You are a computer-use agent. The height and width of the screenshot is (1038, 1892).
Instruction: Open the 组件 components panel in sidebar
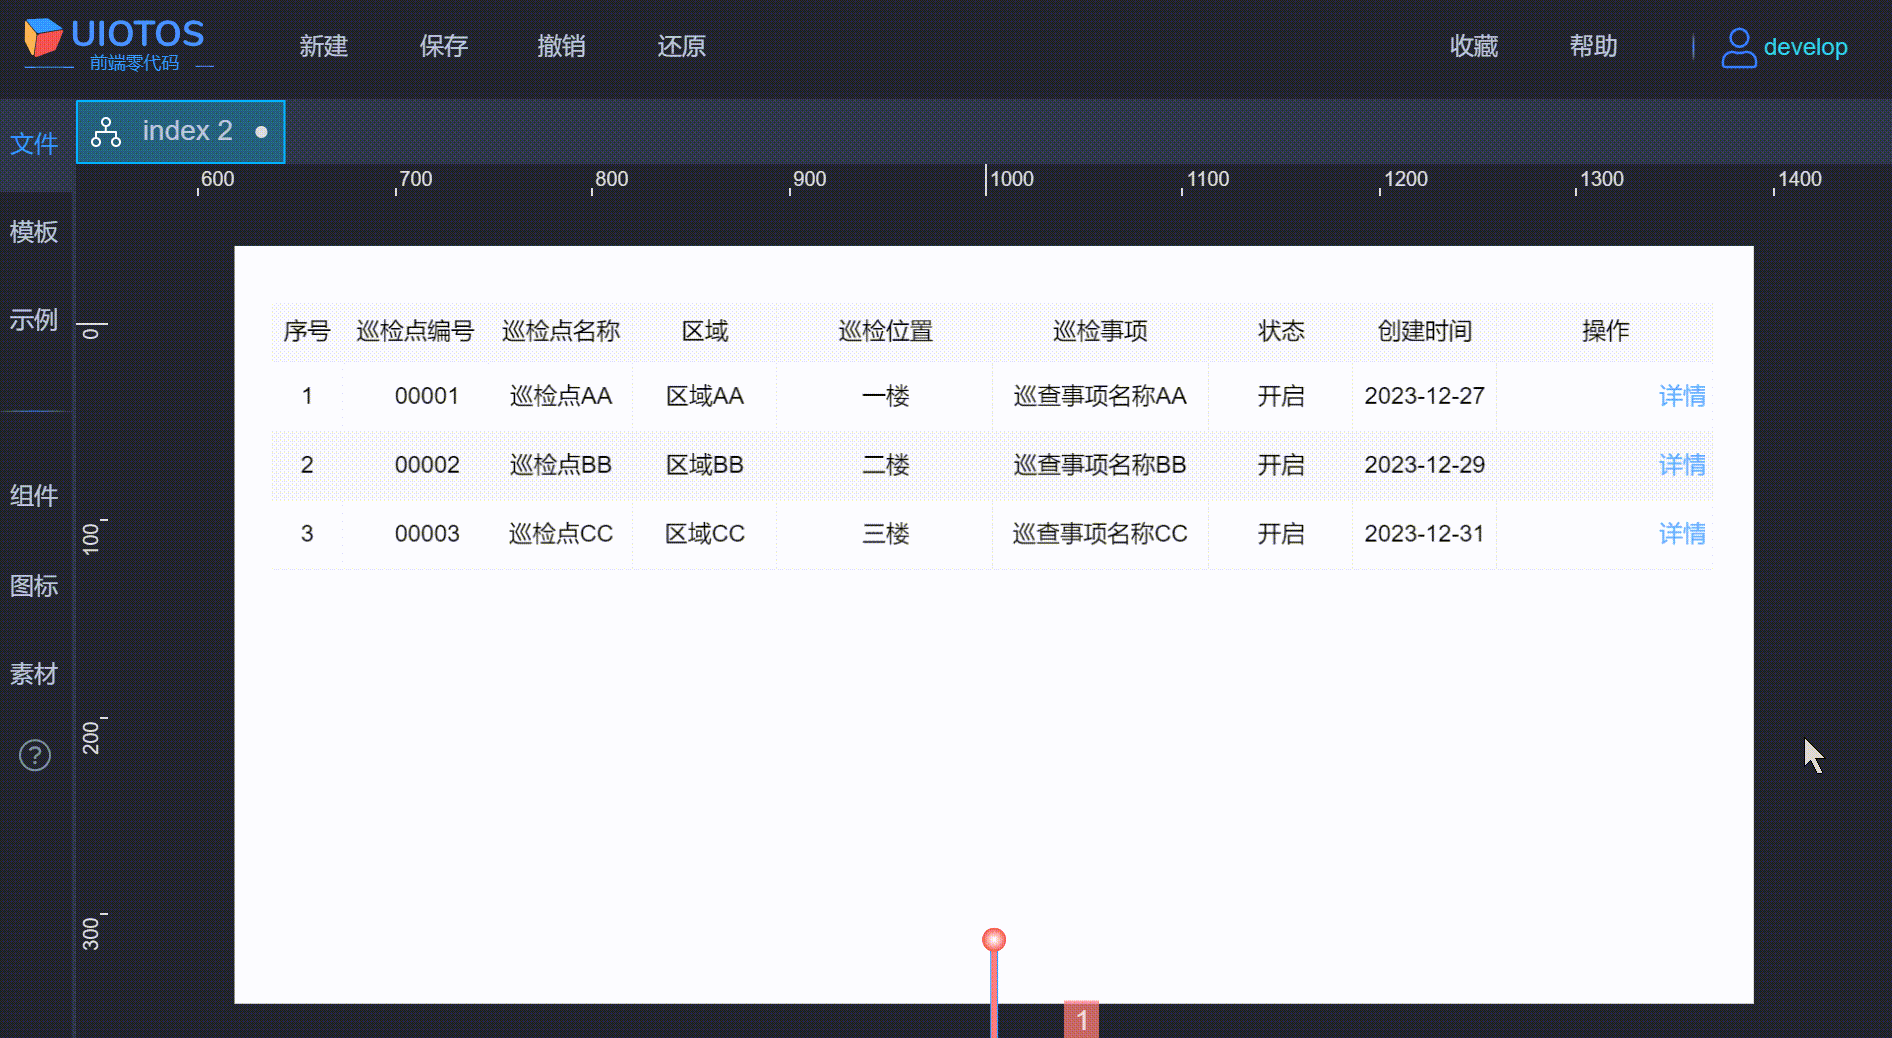[x=33, y=497]
